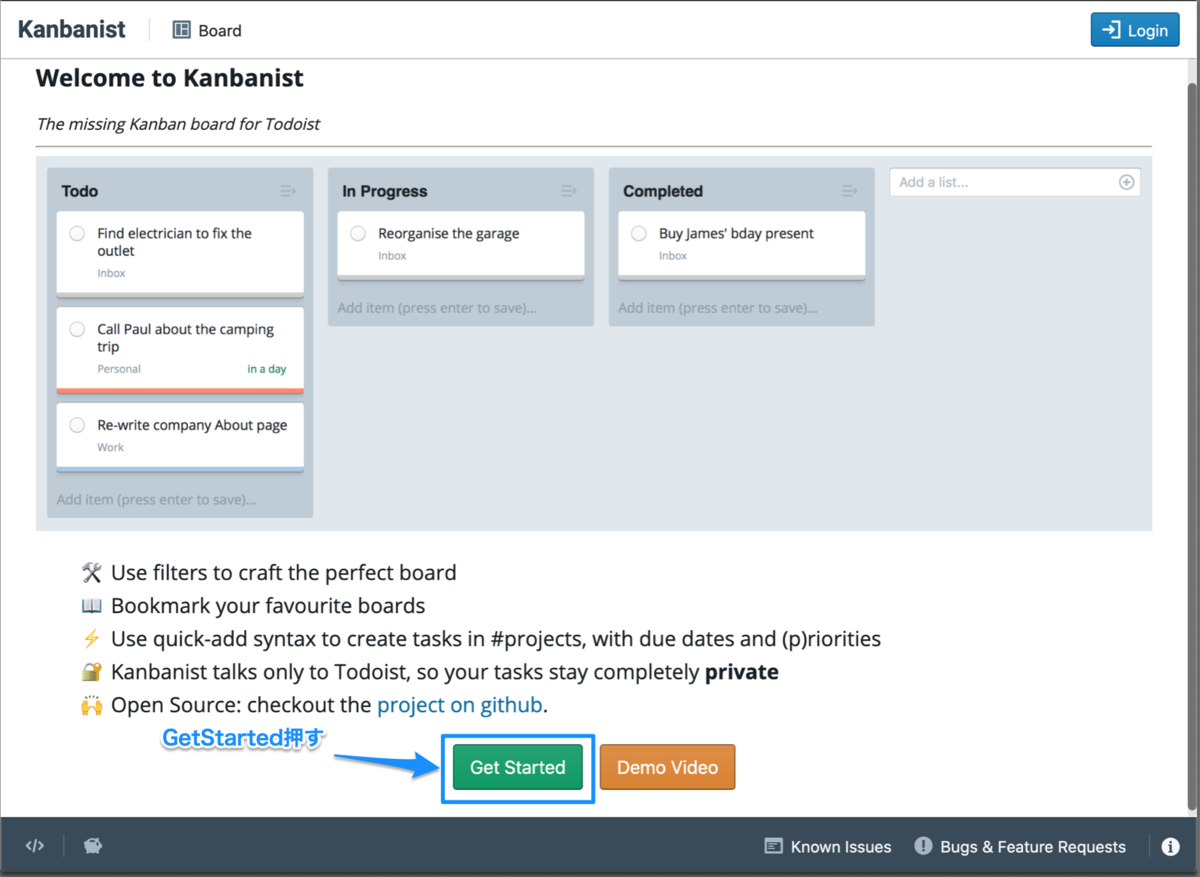Click Add item field in Todo list

(x=180, y=499)
